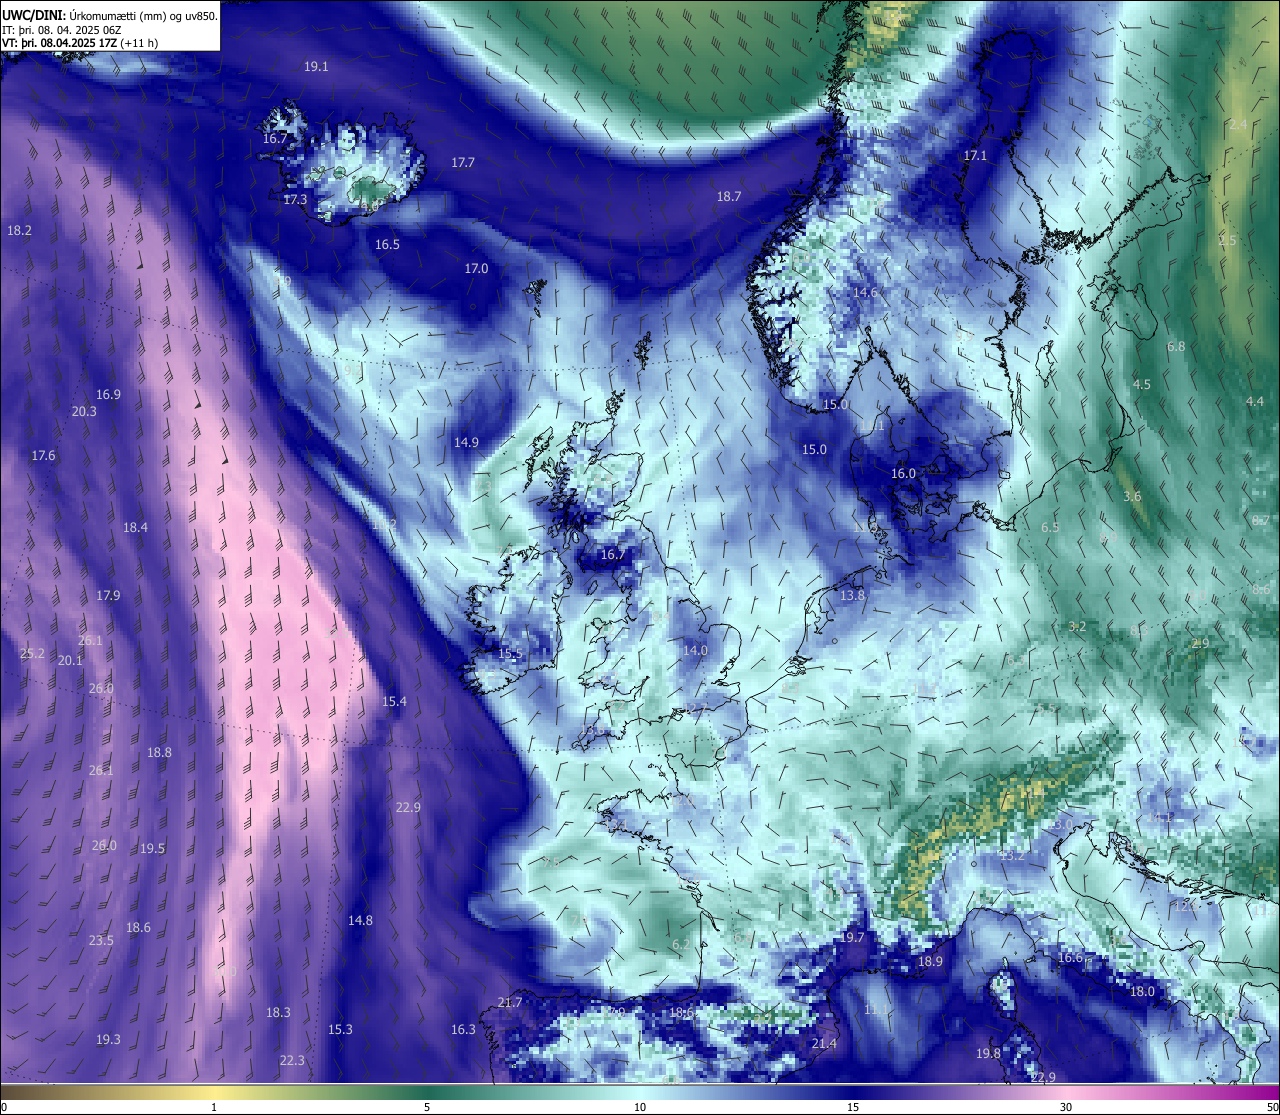Click the 30 label on colour scale

point(1066,1107)
